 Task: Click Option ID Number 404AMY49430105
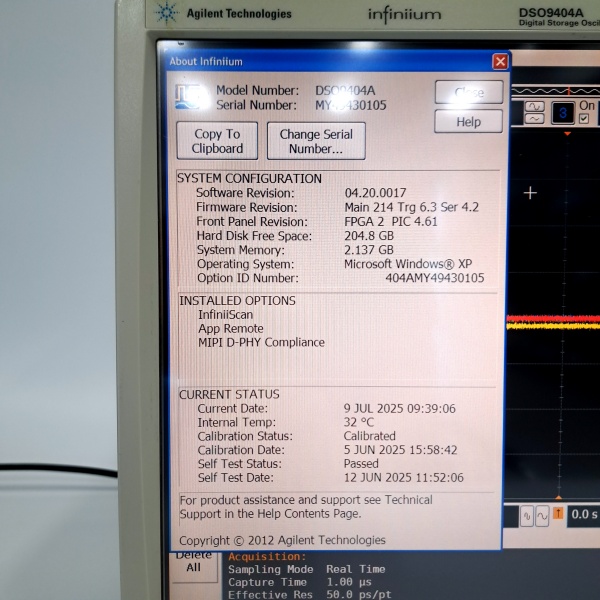435,277
